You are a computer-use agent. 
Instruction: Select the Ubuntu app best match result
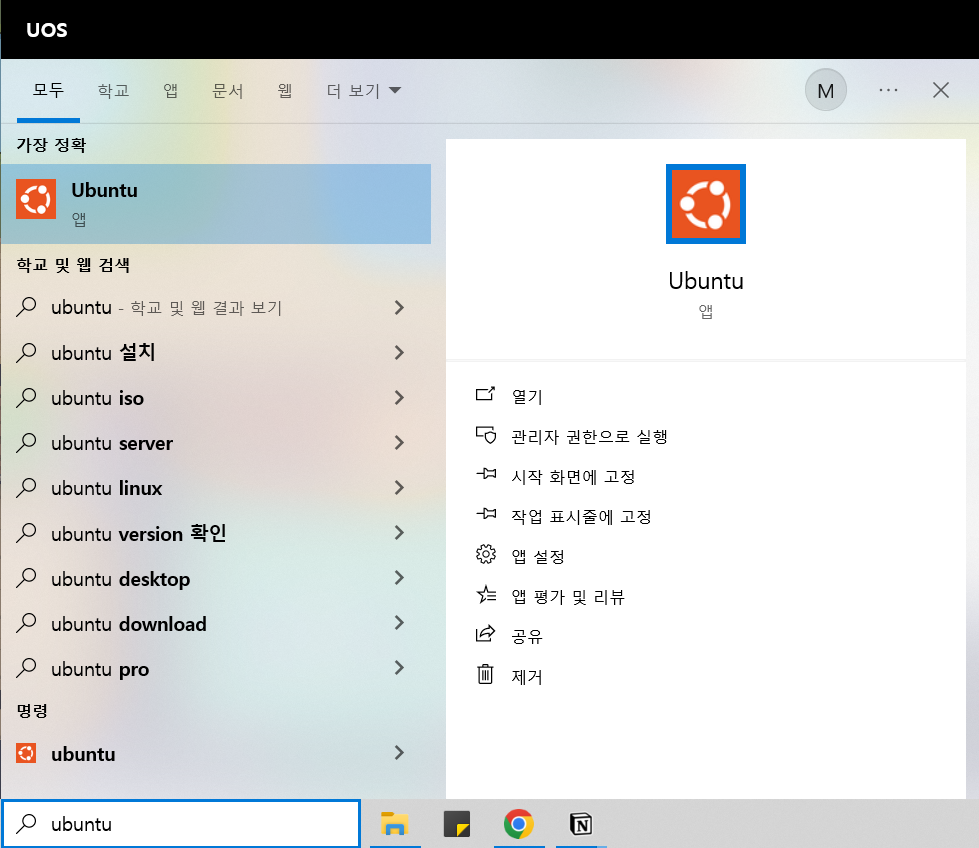pyautogui.click(x=215, y=203)
